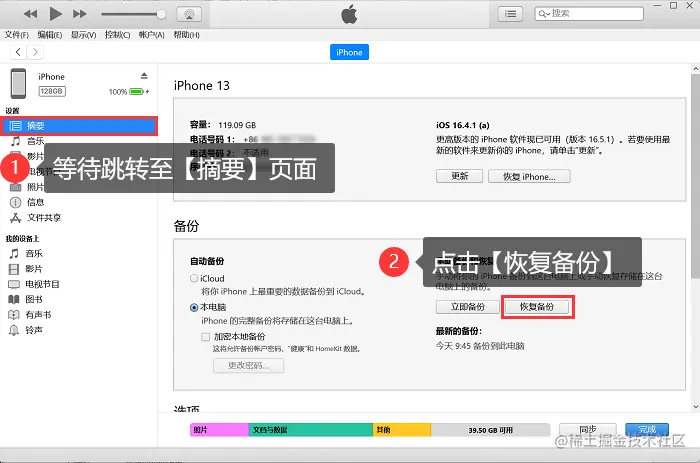Go forward with the right chevron

pyautogui.click(x=35, y=52)
